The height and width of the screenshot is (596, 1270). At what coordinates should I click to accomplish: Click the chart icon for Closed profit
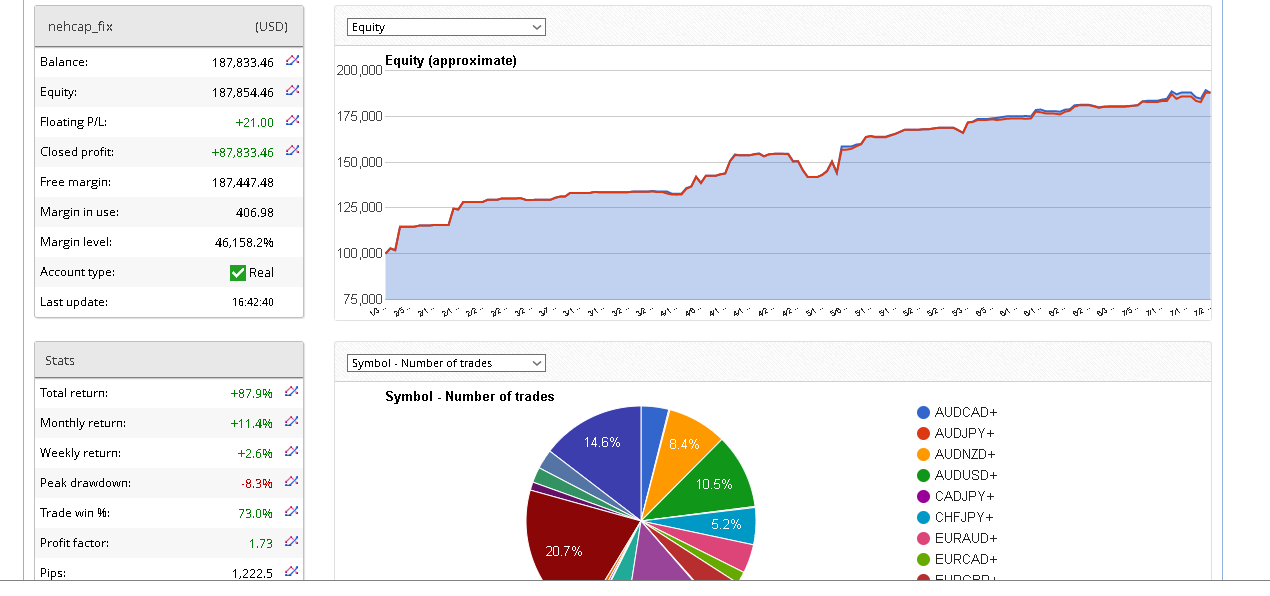click(x=292, y=151)
